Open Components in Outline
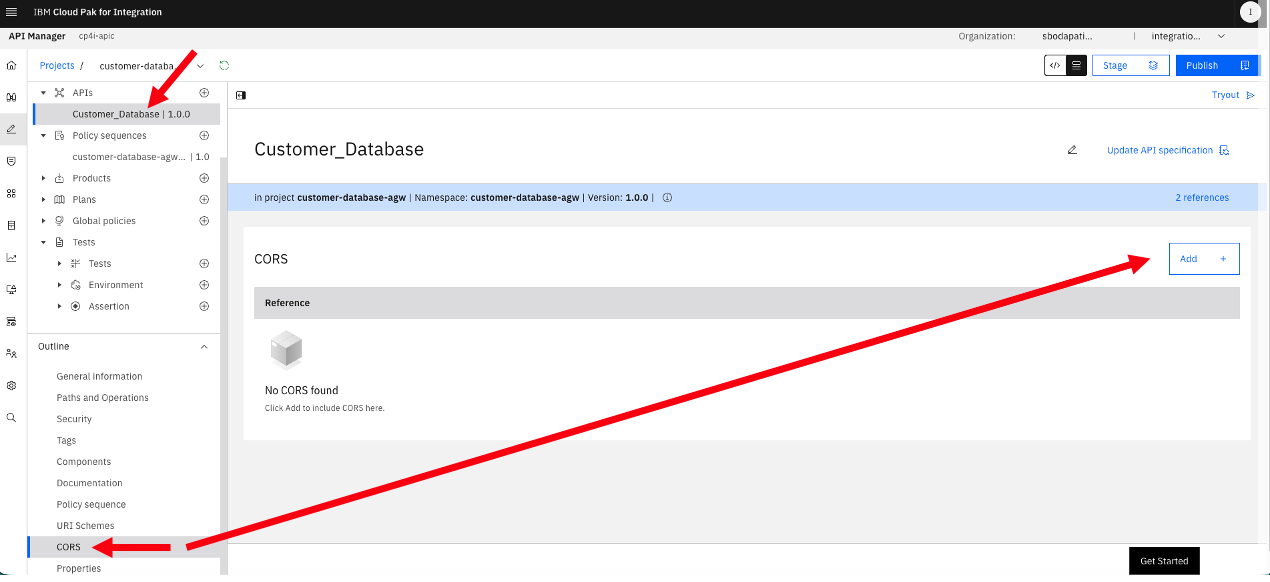This screenshot has height=582, width=1270. [x=84, y=462]
